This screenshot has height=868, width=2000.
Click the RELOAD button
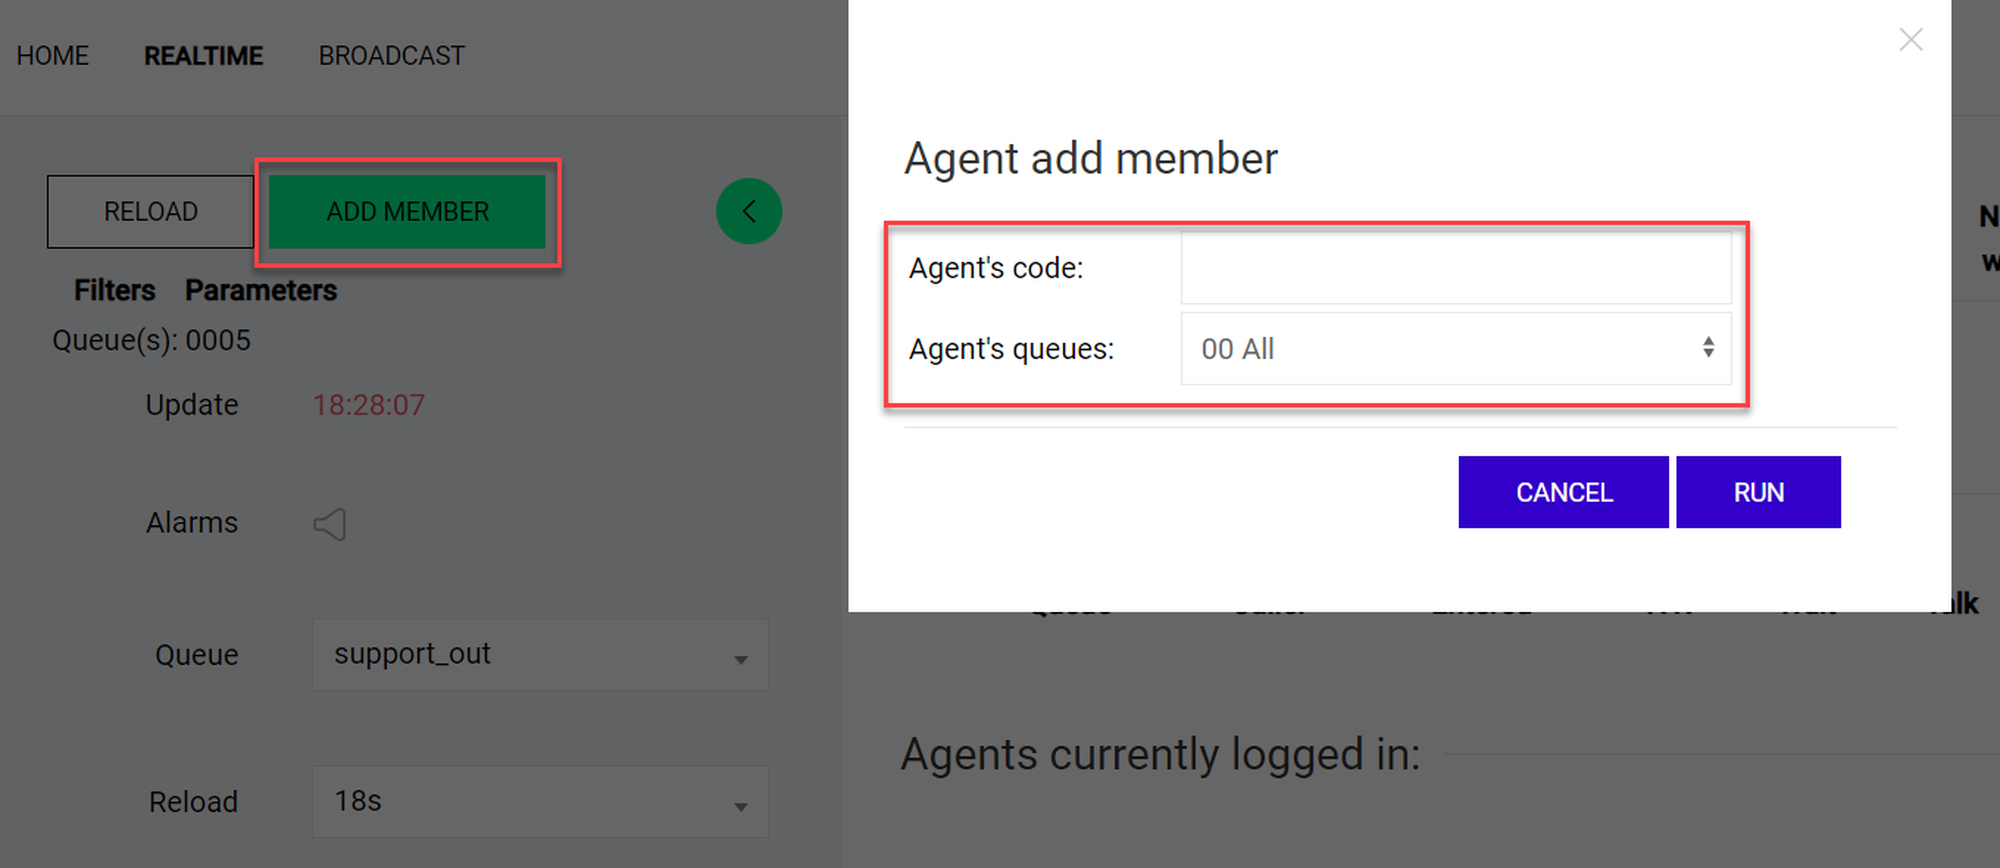150,212
